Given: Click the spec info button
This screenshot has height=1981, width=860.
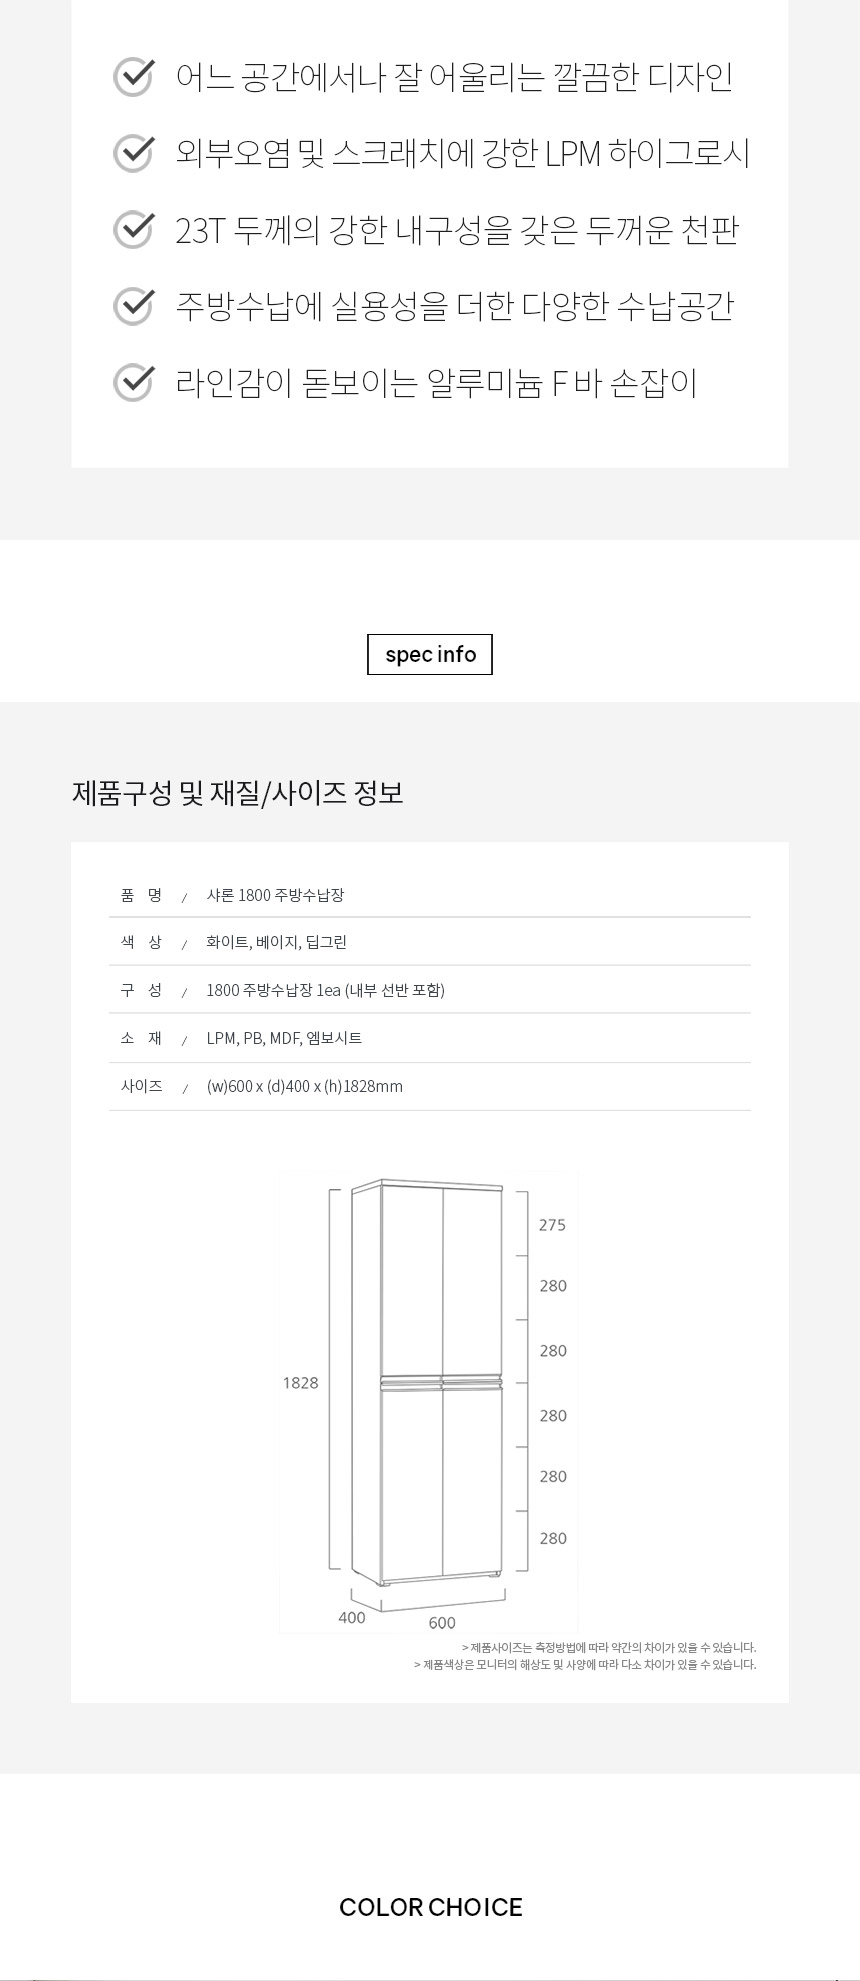Looking at the screenshot, I should [430, 654].
